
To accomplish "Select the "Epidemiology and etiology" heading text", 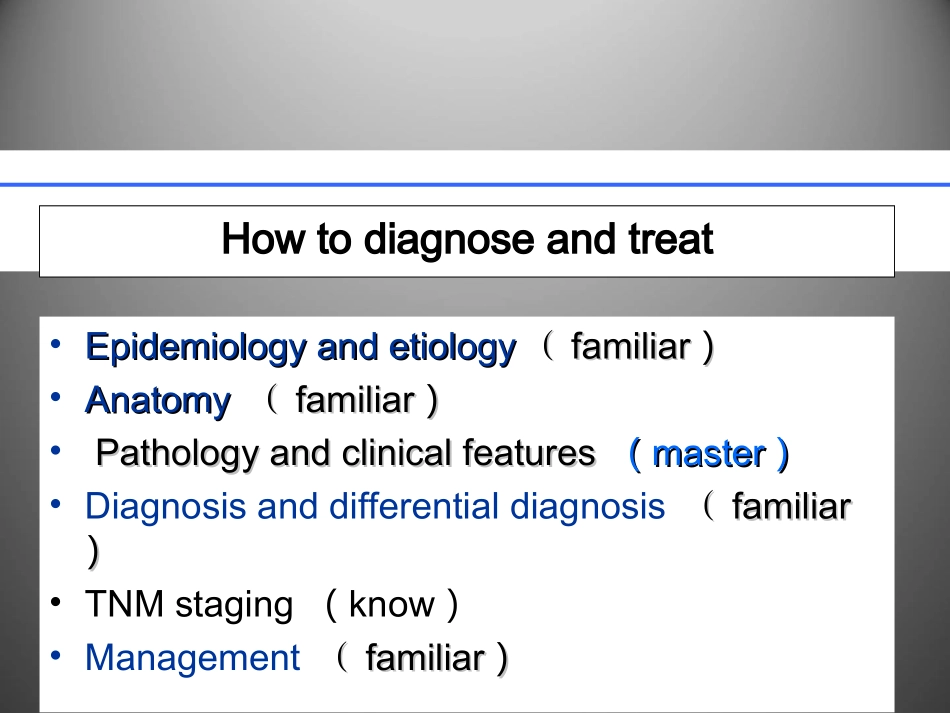I will 300,348.
